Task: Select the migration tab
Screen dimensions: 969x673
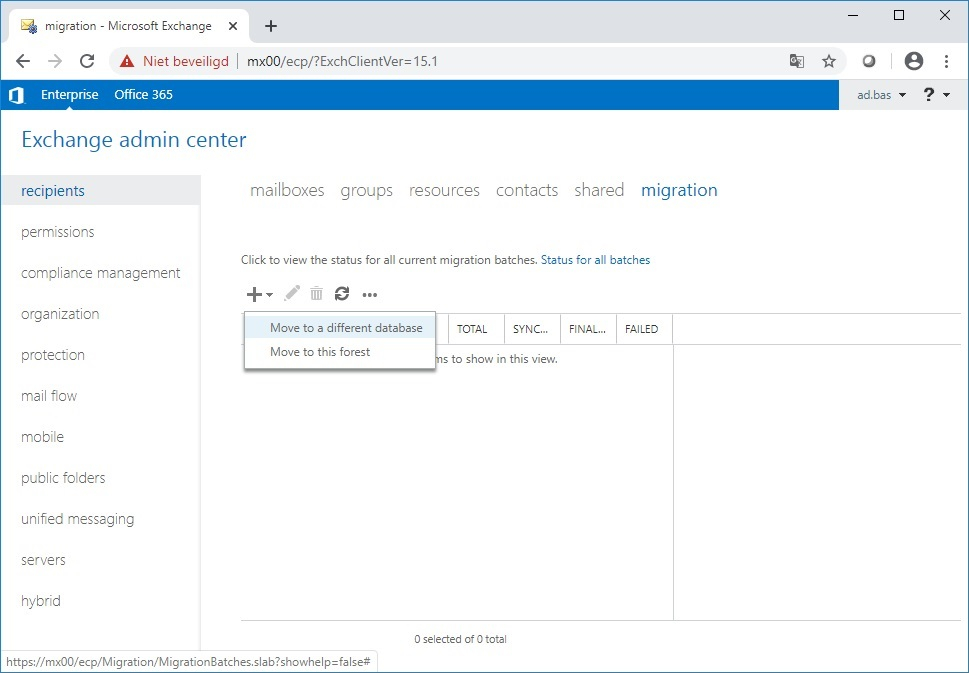Action: (x=679, y=190)
